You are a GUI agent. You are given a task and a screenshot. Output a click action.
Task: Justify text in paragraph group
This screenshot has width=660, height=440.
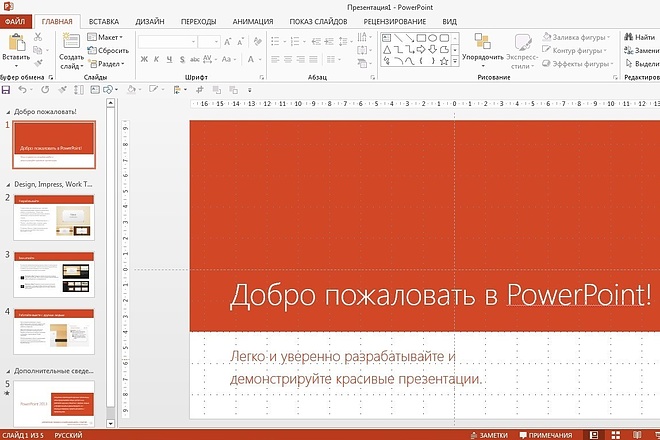pos(314,59)
